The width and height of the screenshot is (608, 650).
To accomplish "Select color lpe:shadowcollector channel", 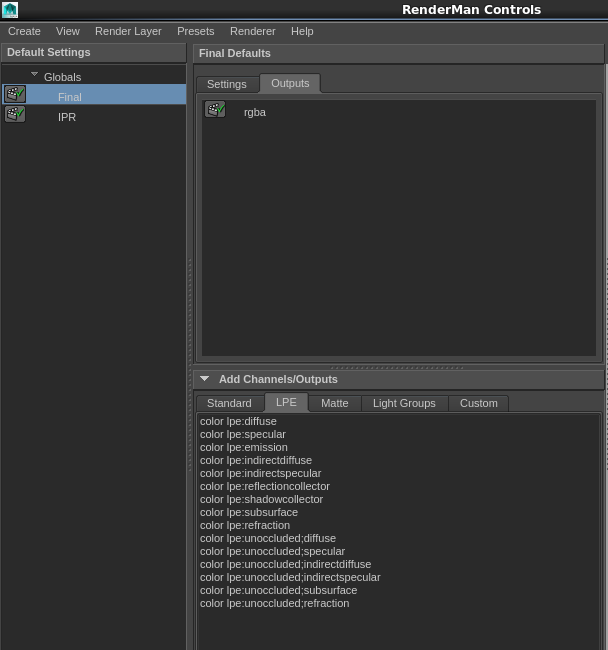I will [x=261, y=499].
